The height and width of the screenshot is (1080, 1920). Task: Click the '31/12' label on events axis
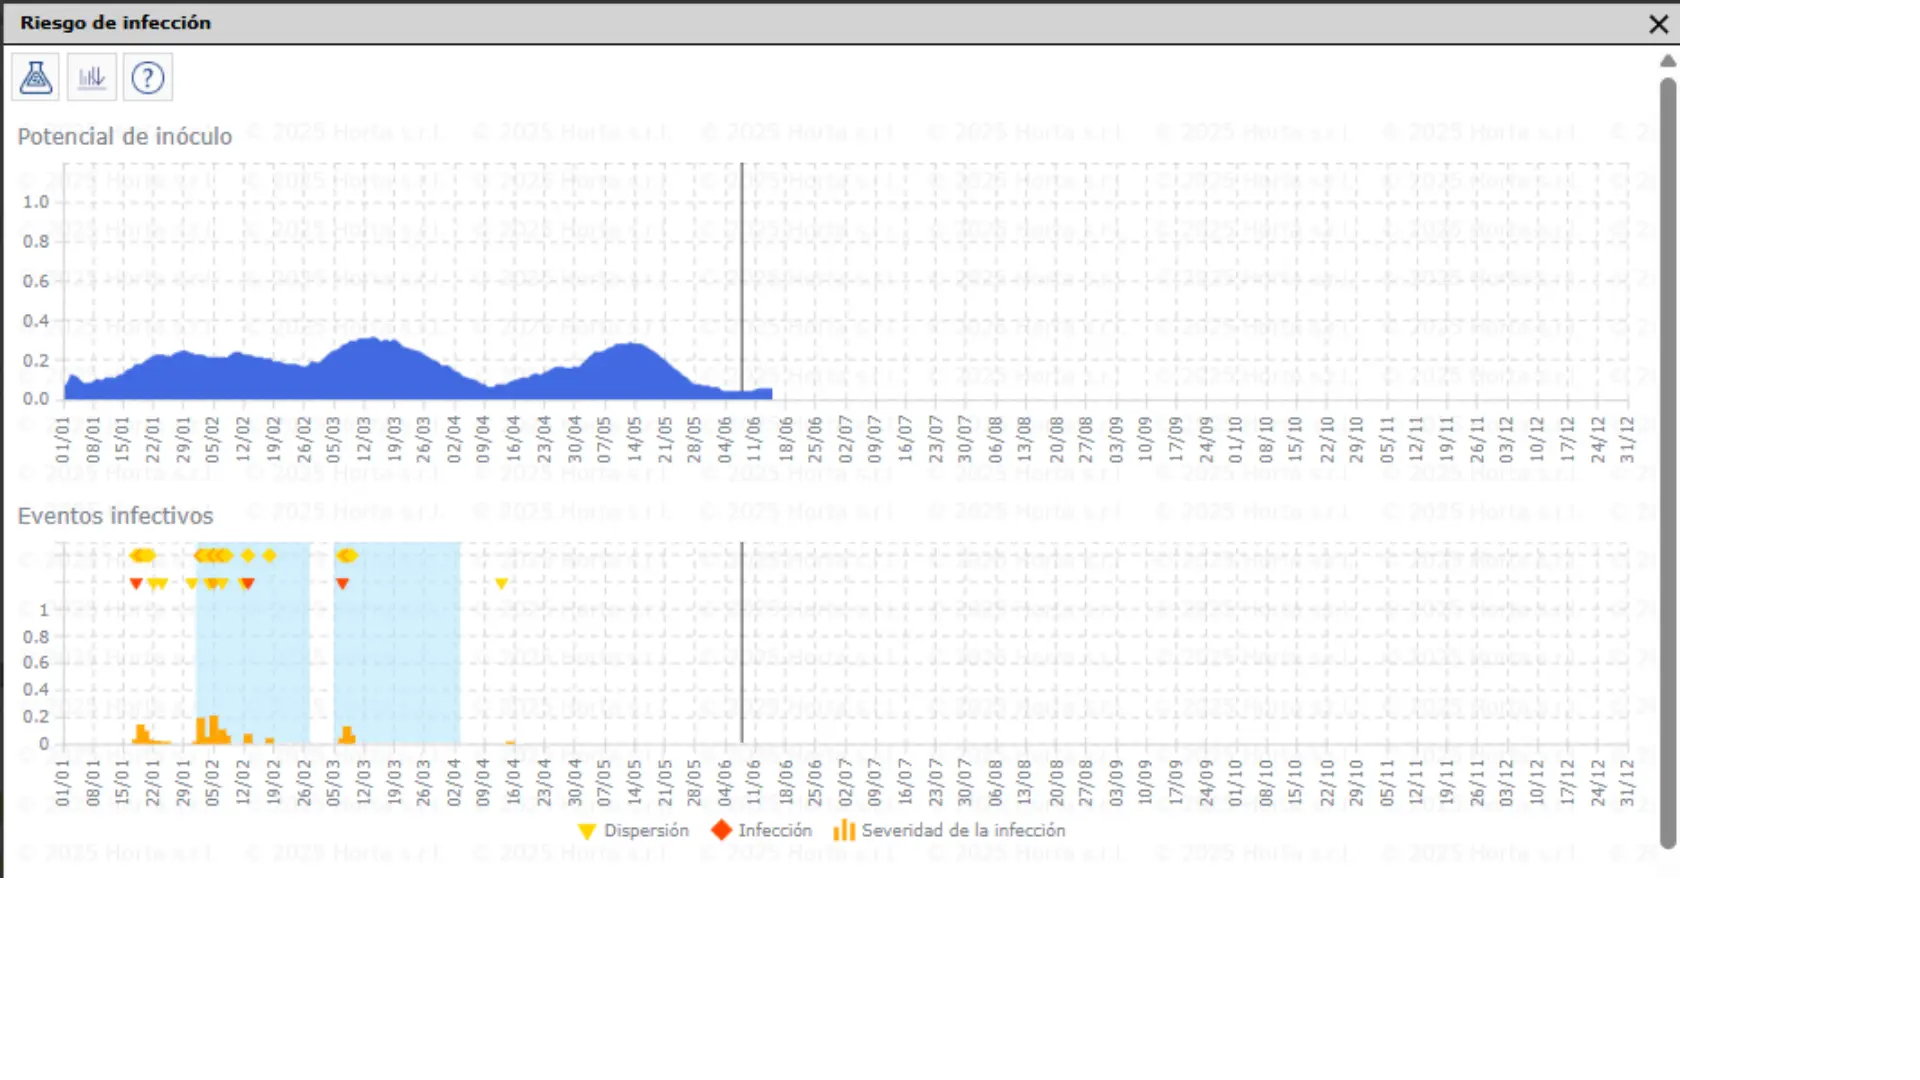(1627, 783)
